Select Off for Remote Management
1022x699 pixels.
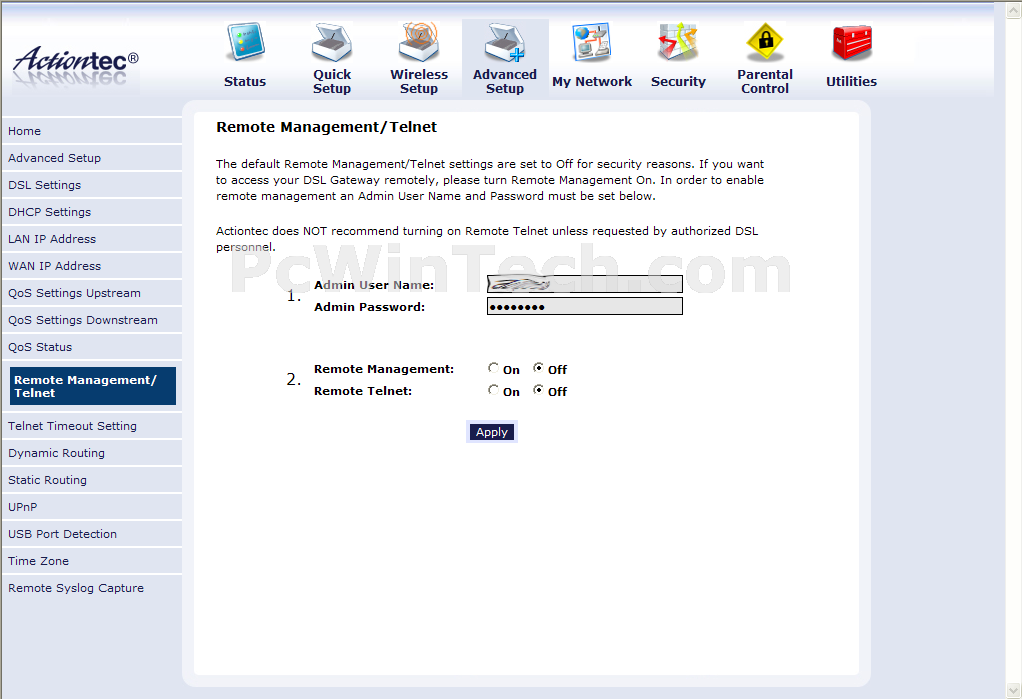click(x=538, y=368)
